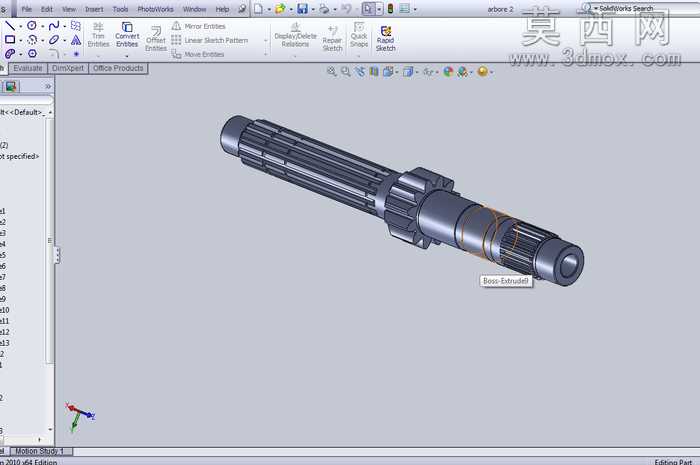Screen dimensions: 700x465
Task: Expand the Circle tool dropdown arrow
Action: (x=42, y=26)
